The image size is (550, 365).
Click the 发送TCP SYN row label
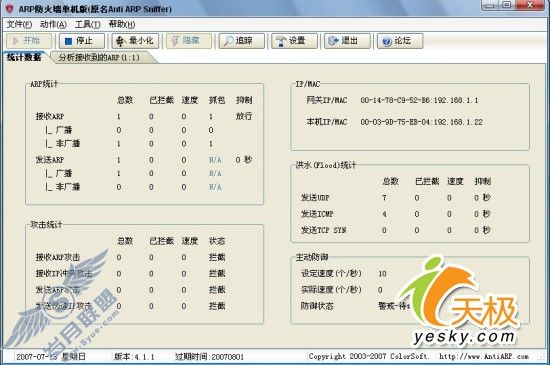(x=323, y=230)
